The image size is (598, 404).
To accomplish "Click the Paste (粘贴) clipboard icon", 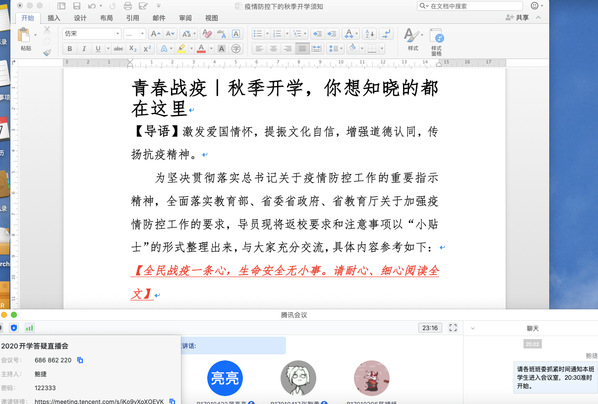I will tap(24, 35).
